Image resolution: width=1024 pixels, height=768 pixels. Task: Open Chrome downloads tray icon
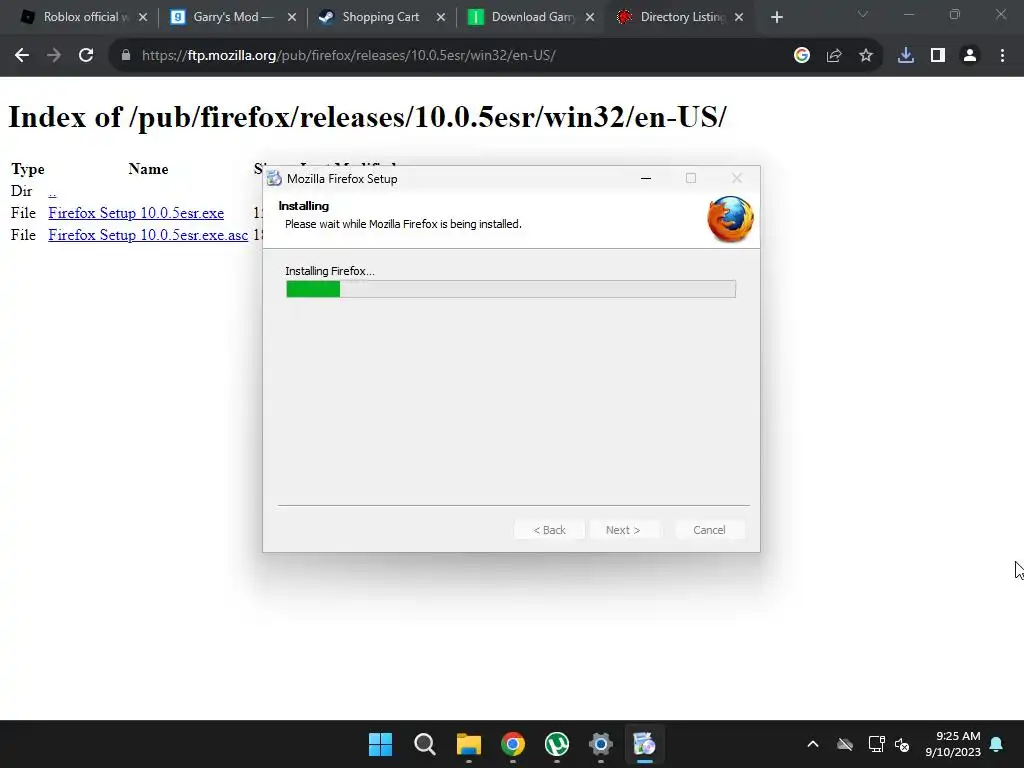pyautogui.click(x=906, y=56)
